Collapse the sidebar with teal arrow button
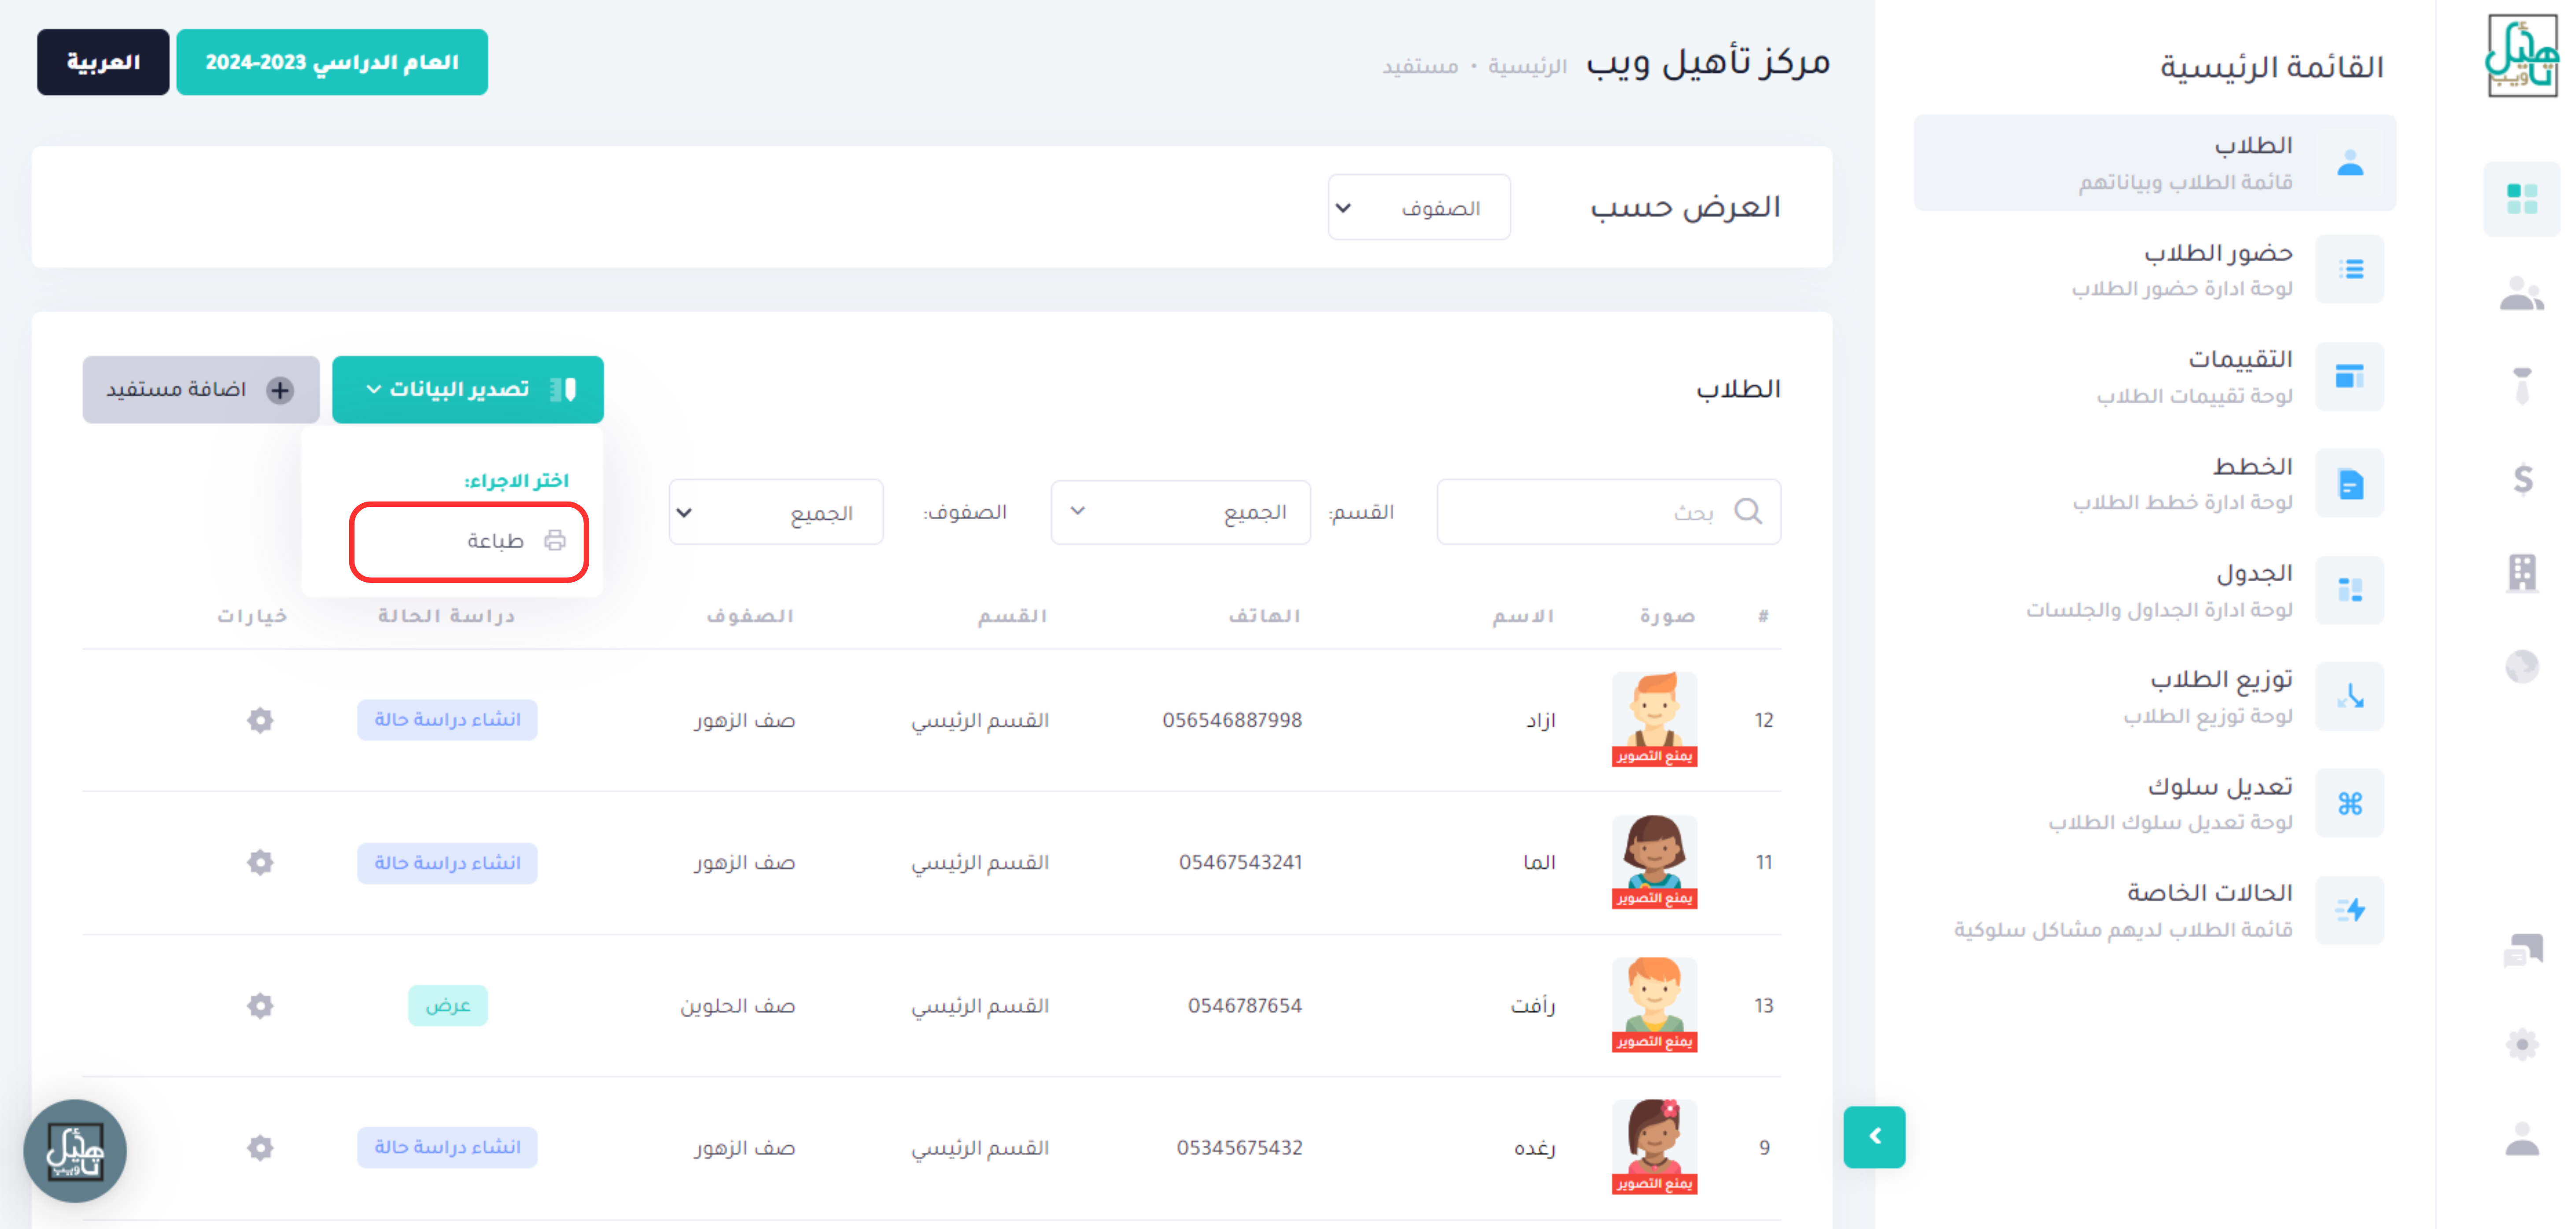Image resolution: width=2576 pixels, height=1229 pixels. point(1874,1136)
